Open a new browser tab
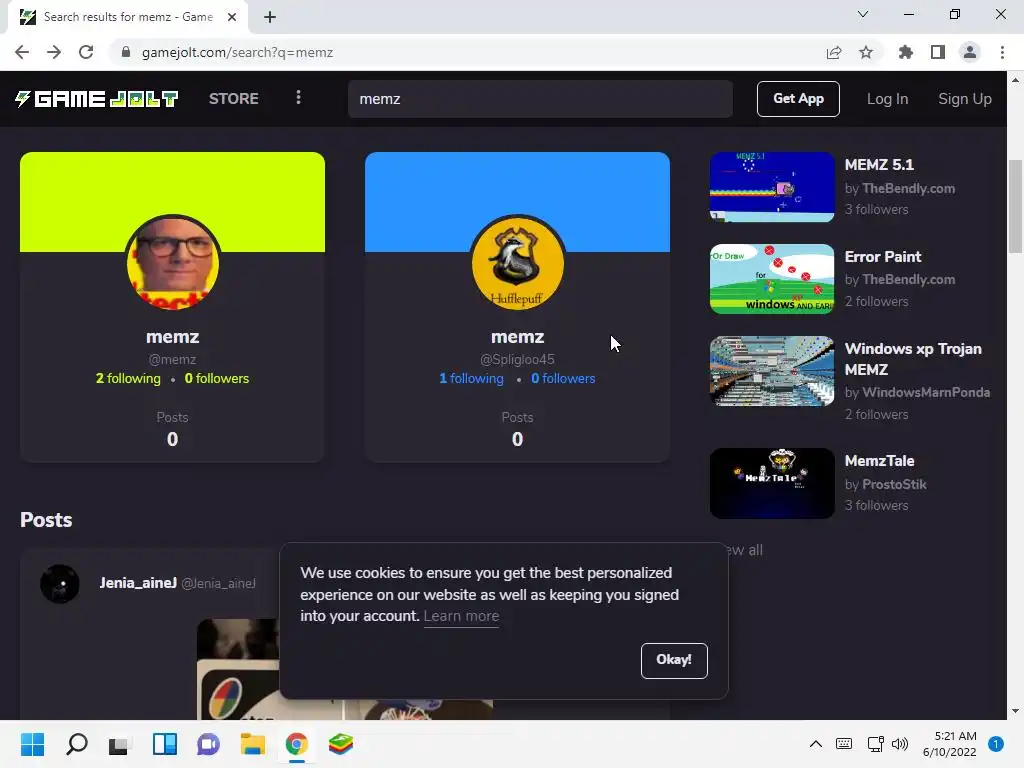 click(270, 17)
